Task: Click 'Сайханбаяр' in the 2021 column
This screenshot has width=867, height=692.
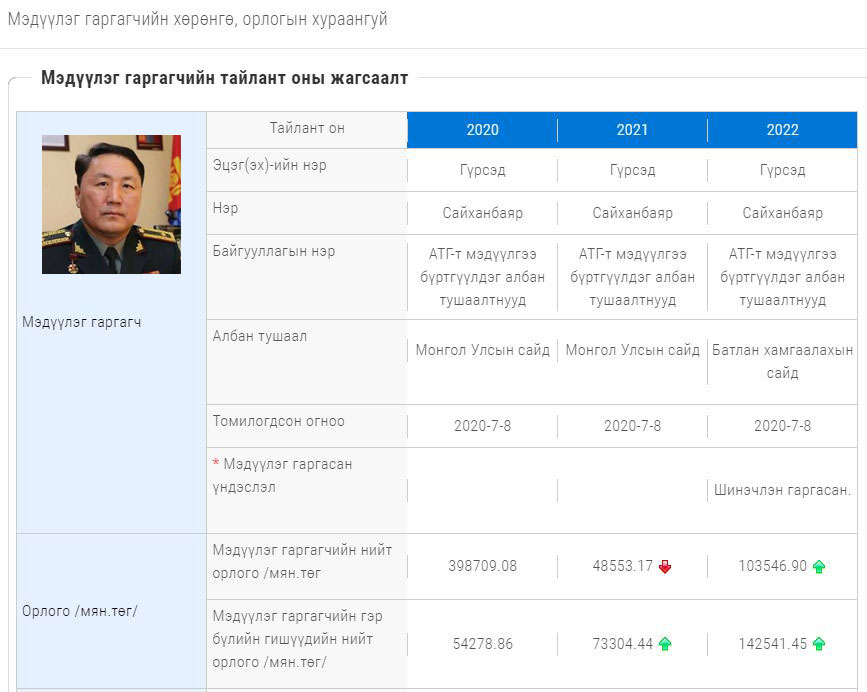Action: (x=632, y=213)
